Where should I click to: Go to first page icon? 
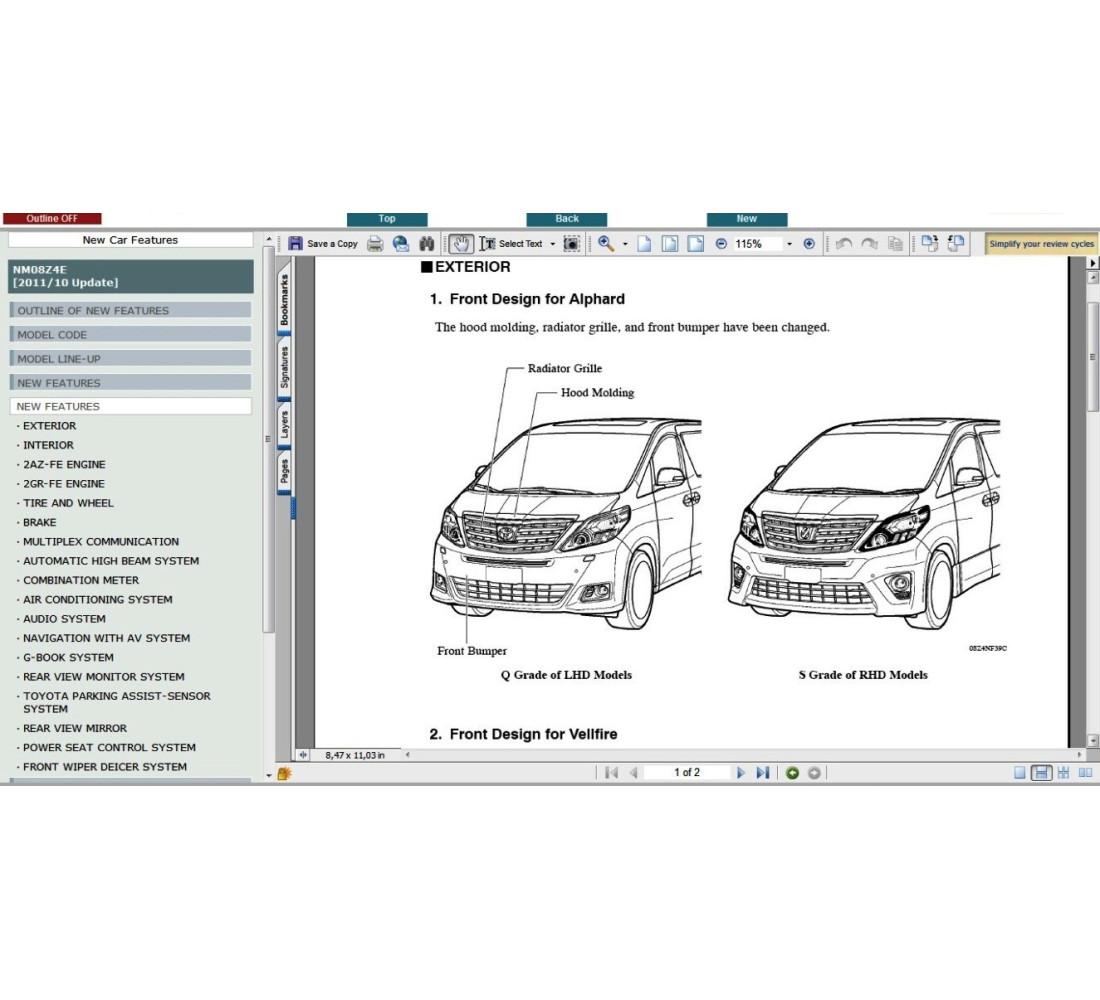coord(612,773)
